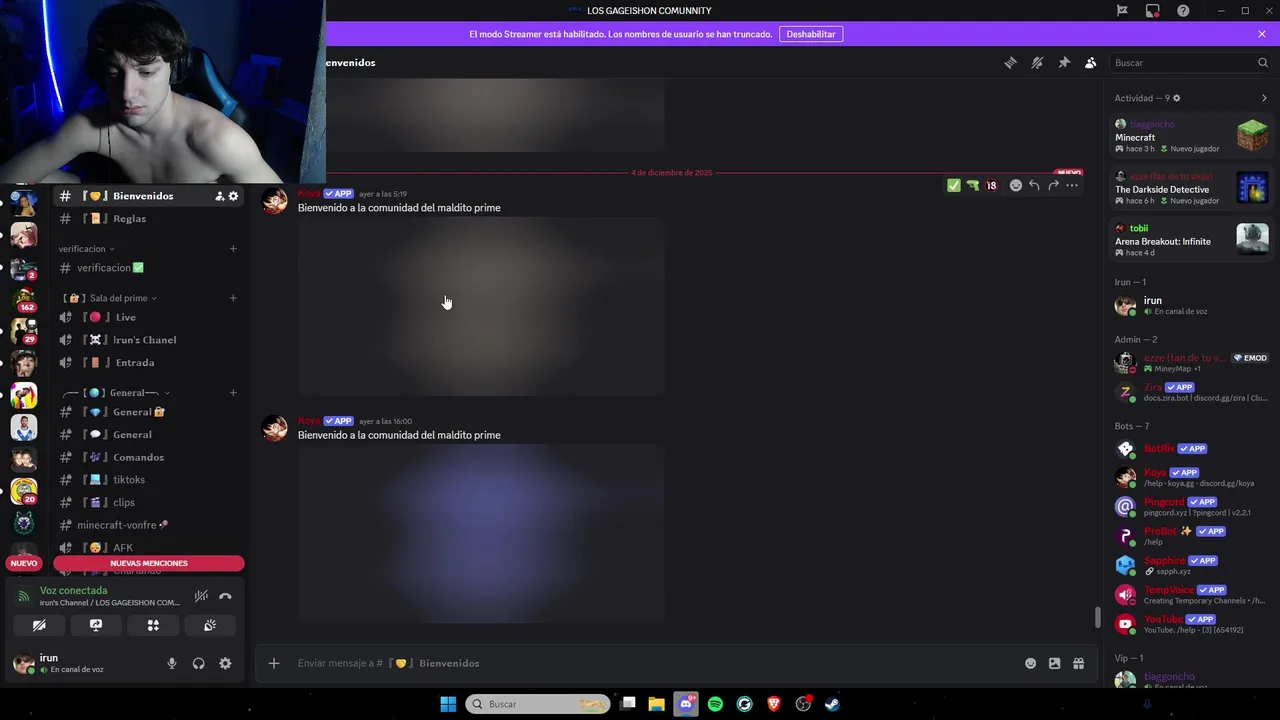
Task: Click the NUEVO server list indicator
Action: pyautogui.click(x=24, y=563)
